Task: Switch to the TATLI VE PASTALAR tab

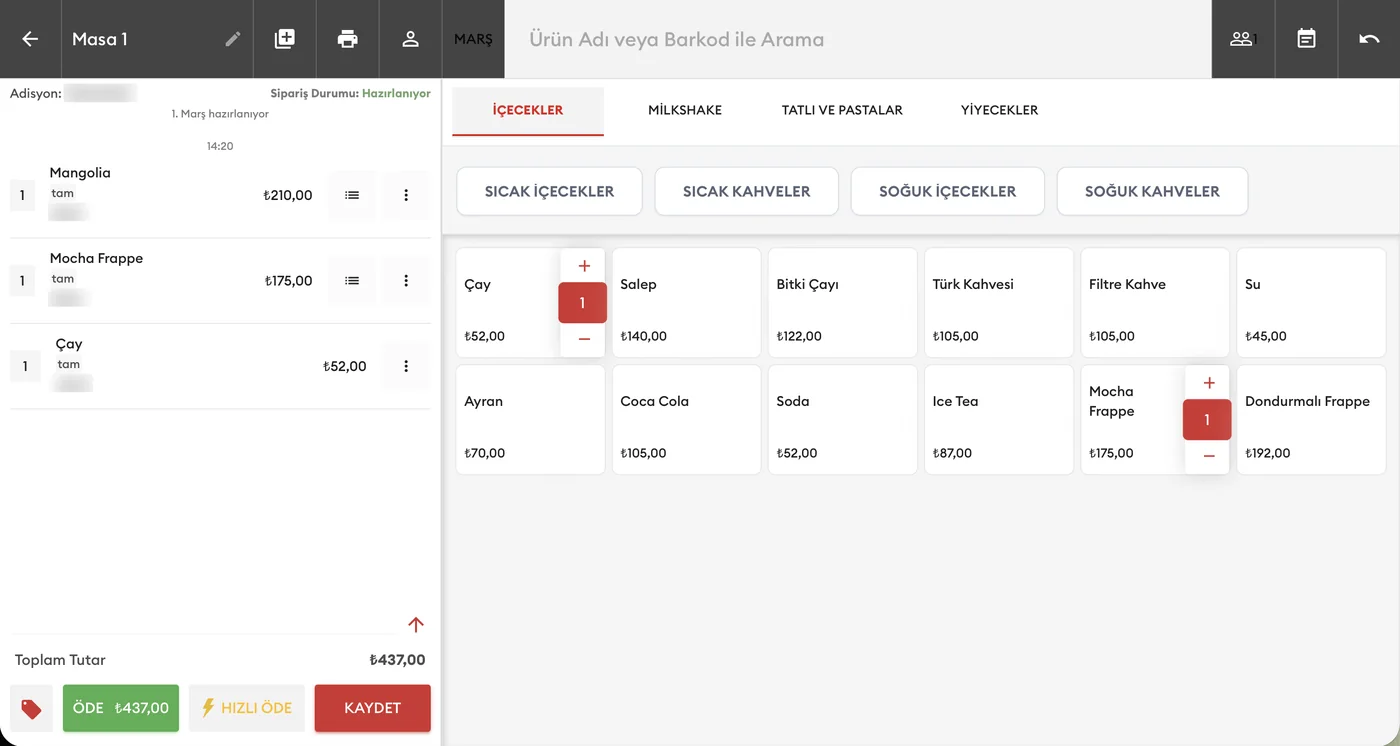Action: tap(842, 110)
